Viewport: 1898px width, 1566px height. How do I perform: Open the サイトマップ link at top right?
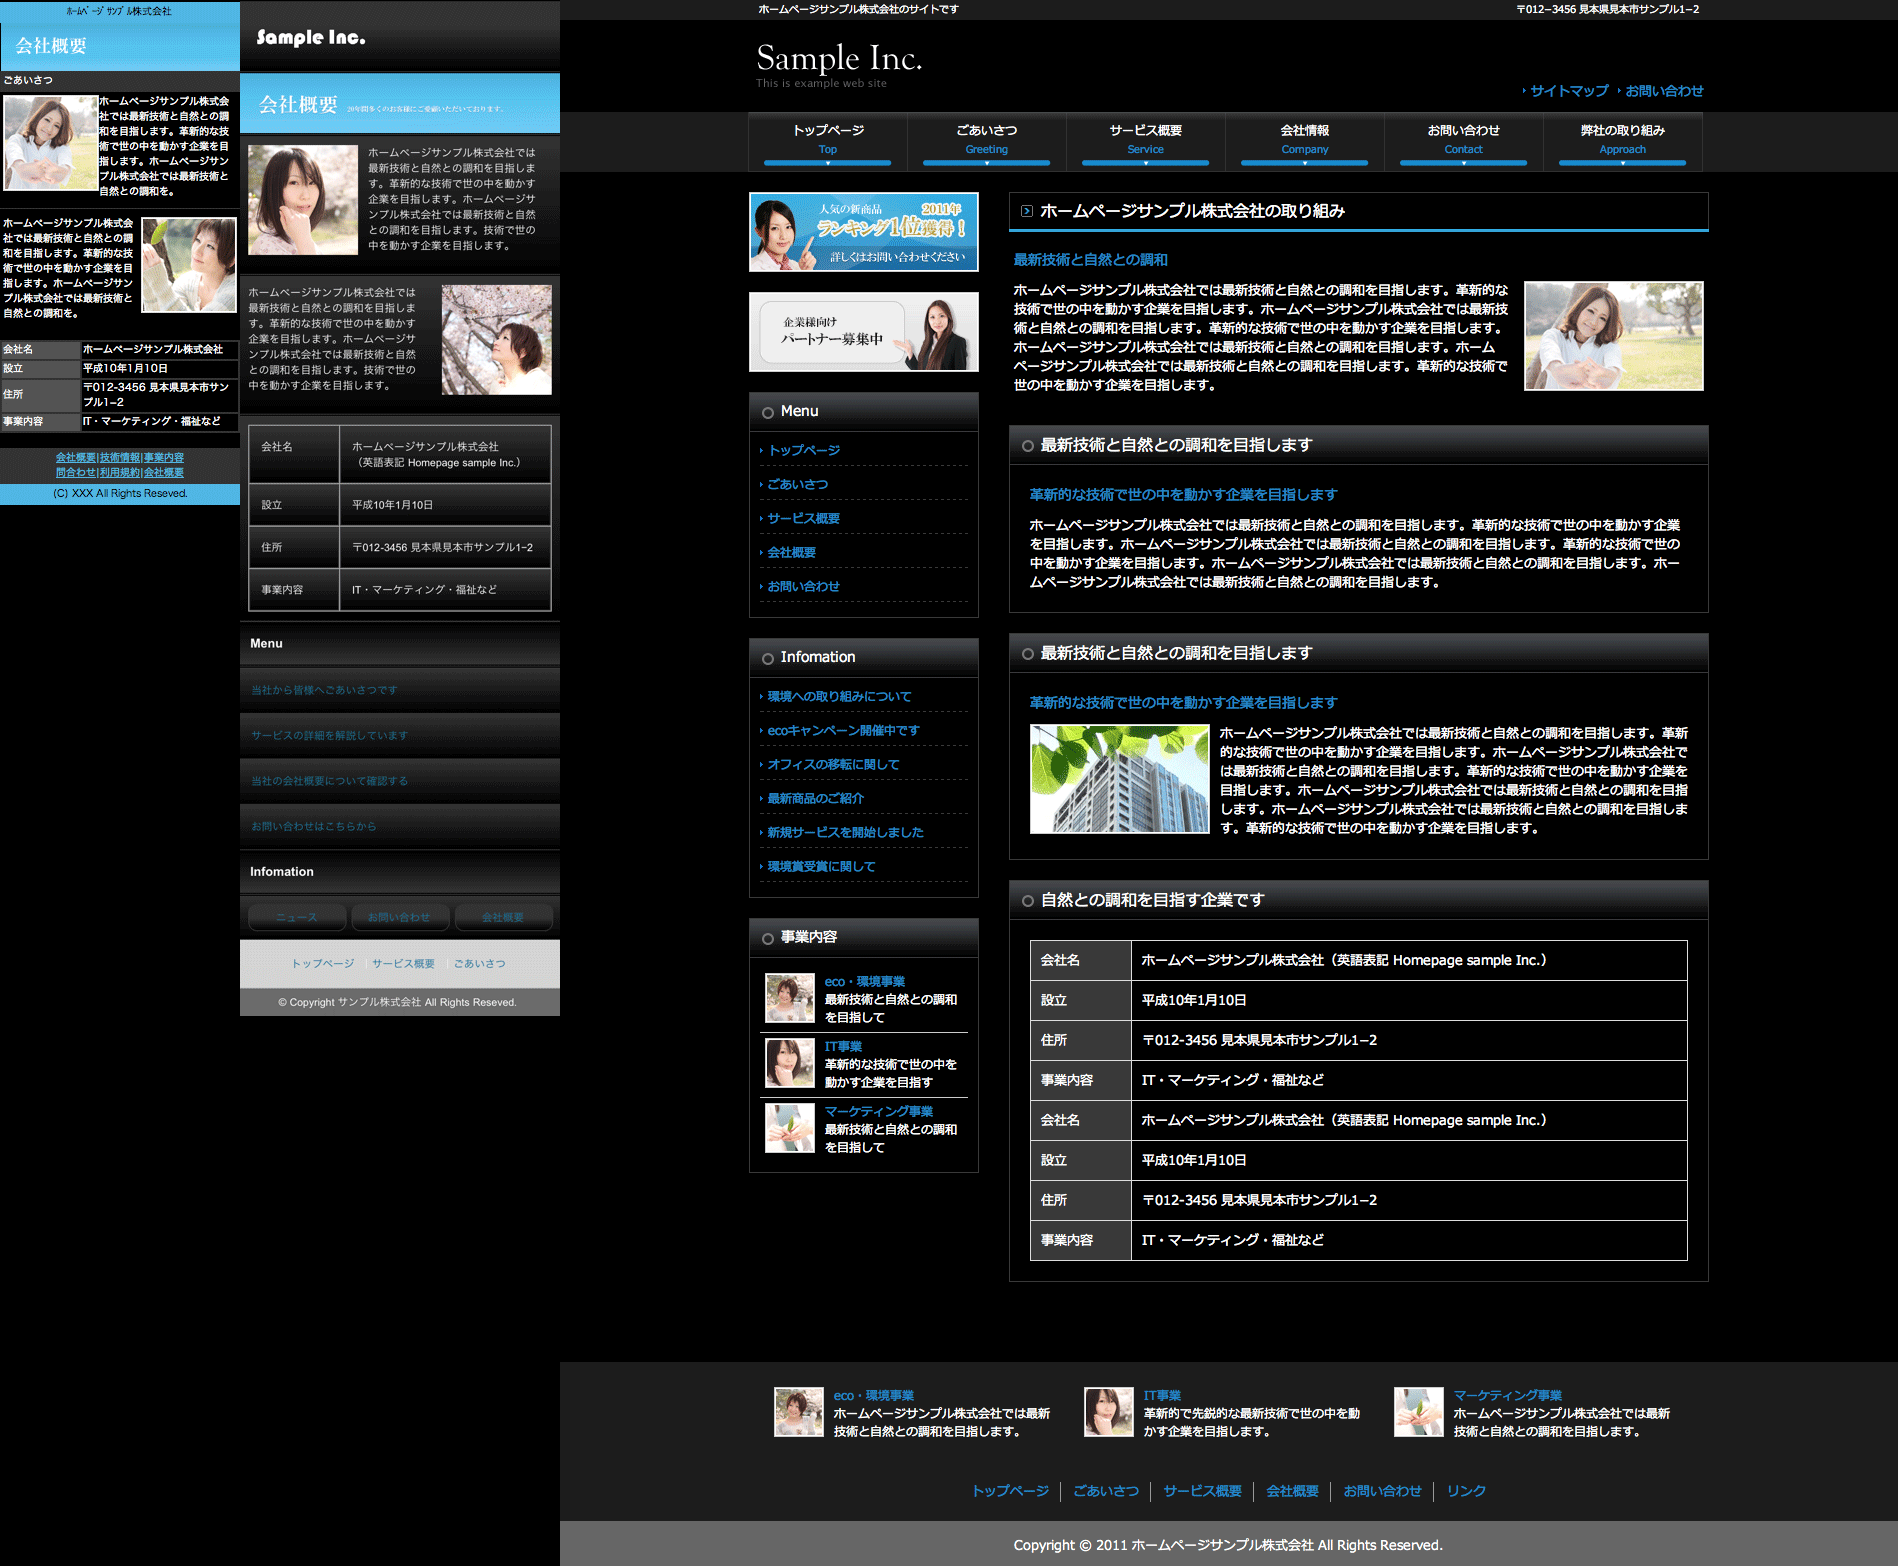click(1568, 91)
